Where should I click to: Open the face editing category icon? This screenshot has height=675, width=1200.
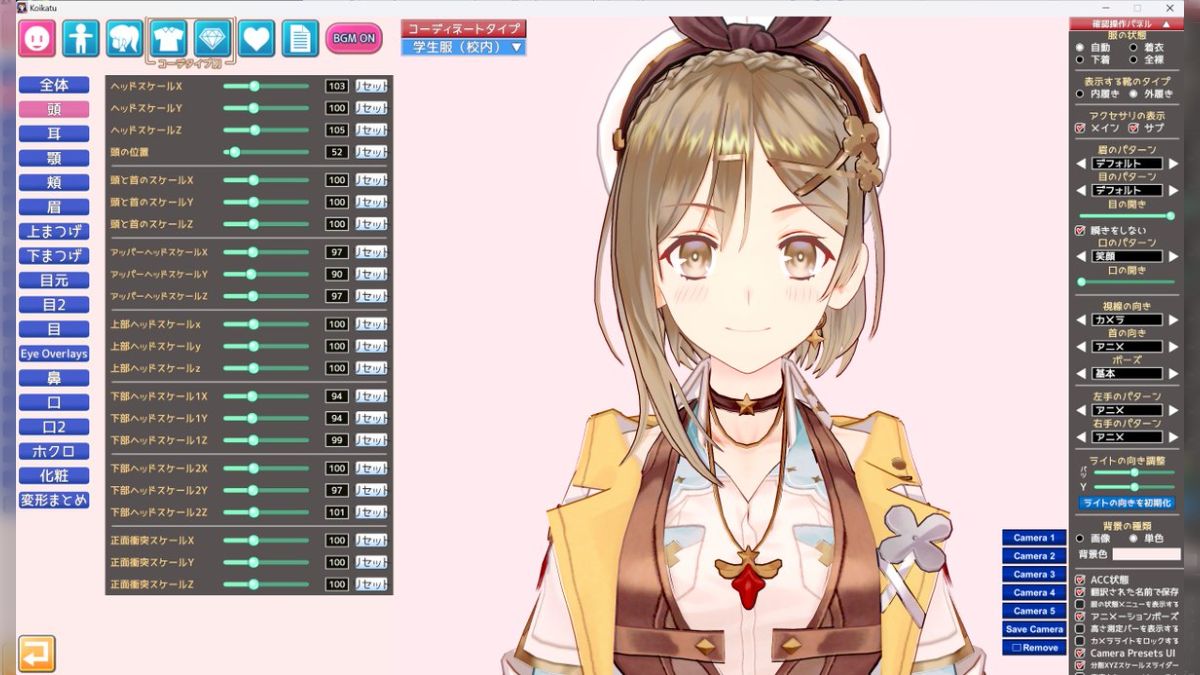tap(37, 39)
